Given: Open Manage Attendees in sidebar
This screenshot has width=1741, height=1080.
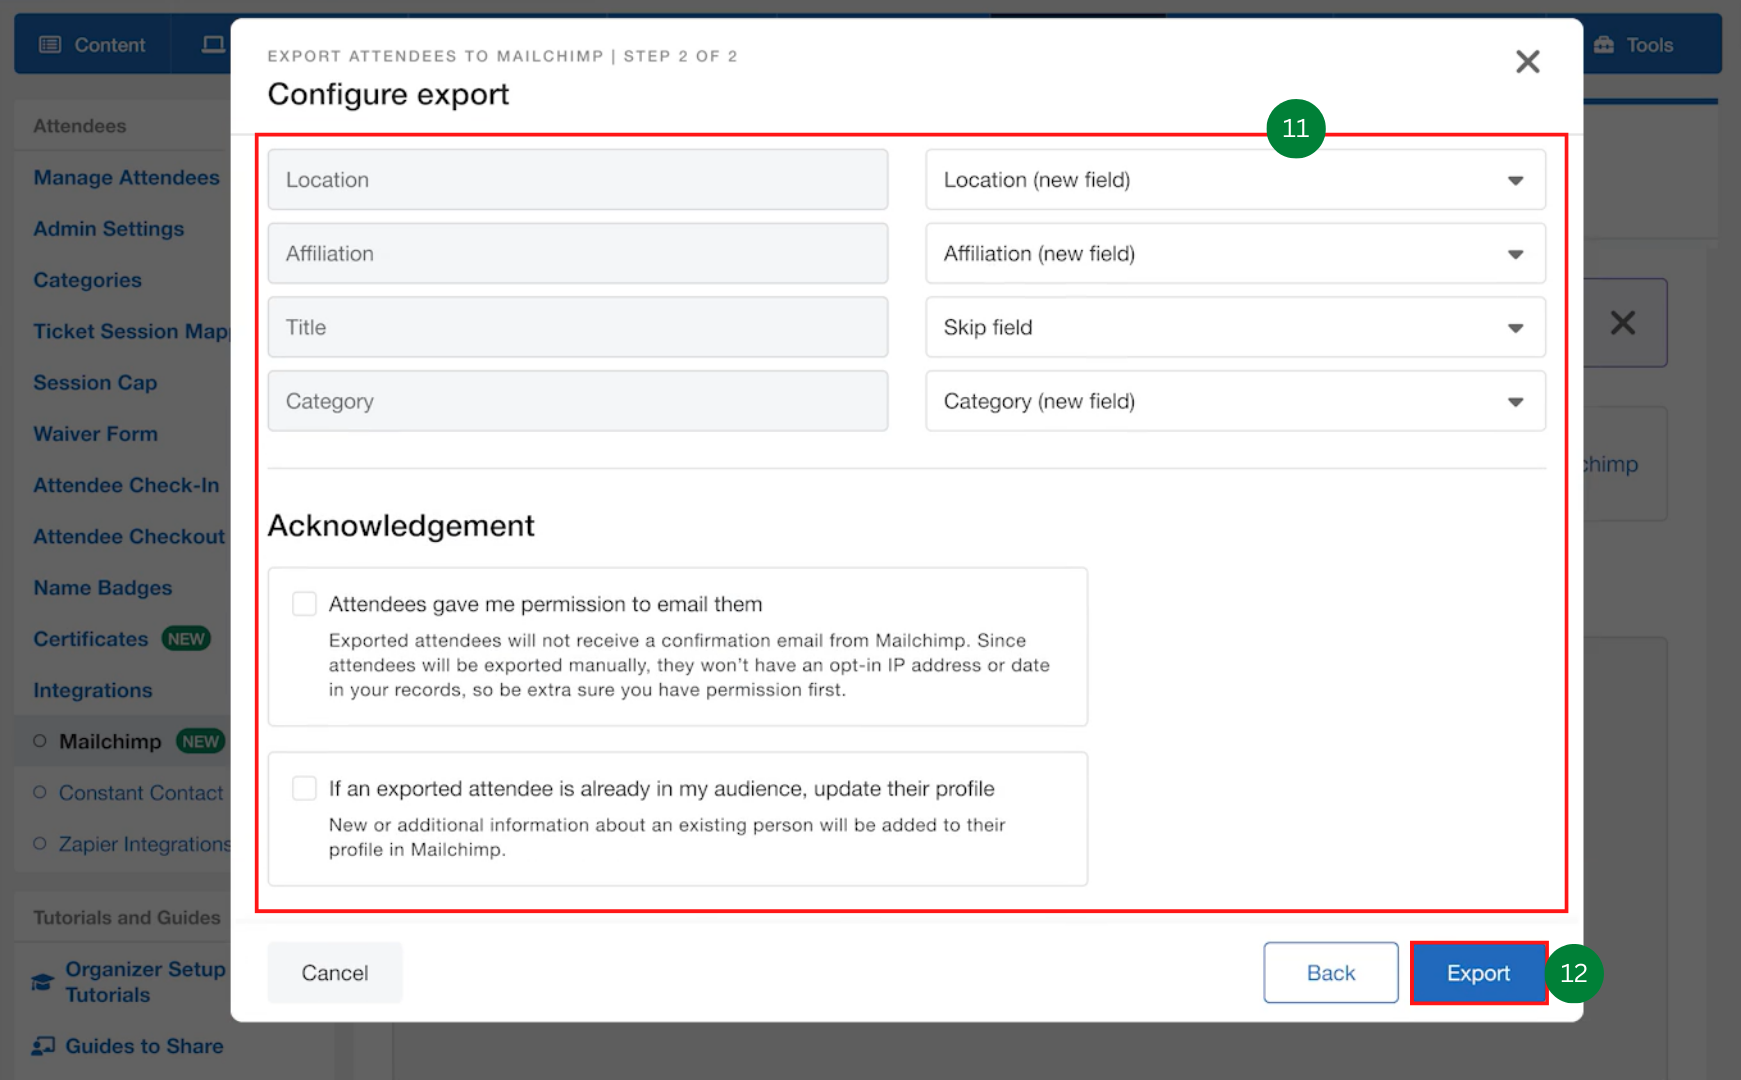Looking at the screenshot, I should point(126,177).
